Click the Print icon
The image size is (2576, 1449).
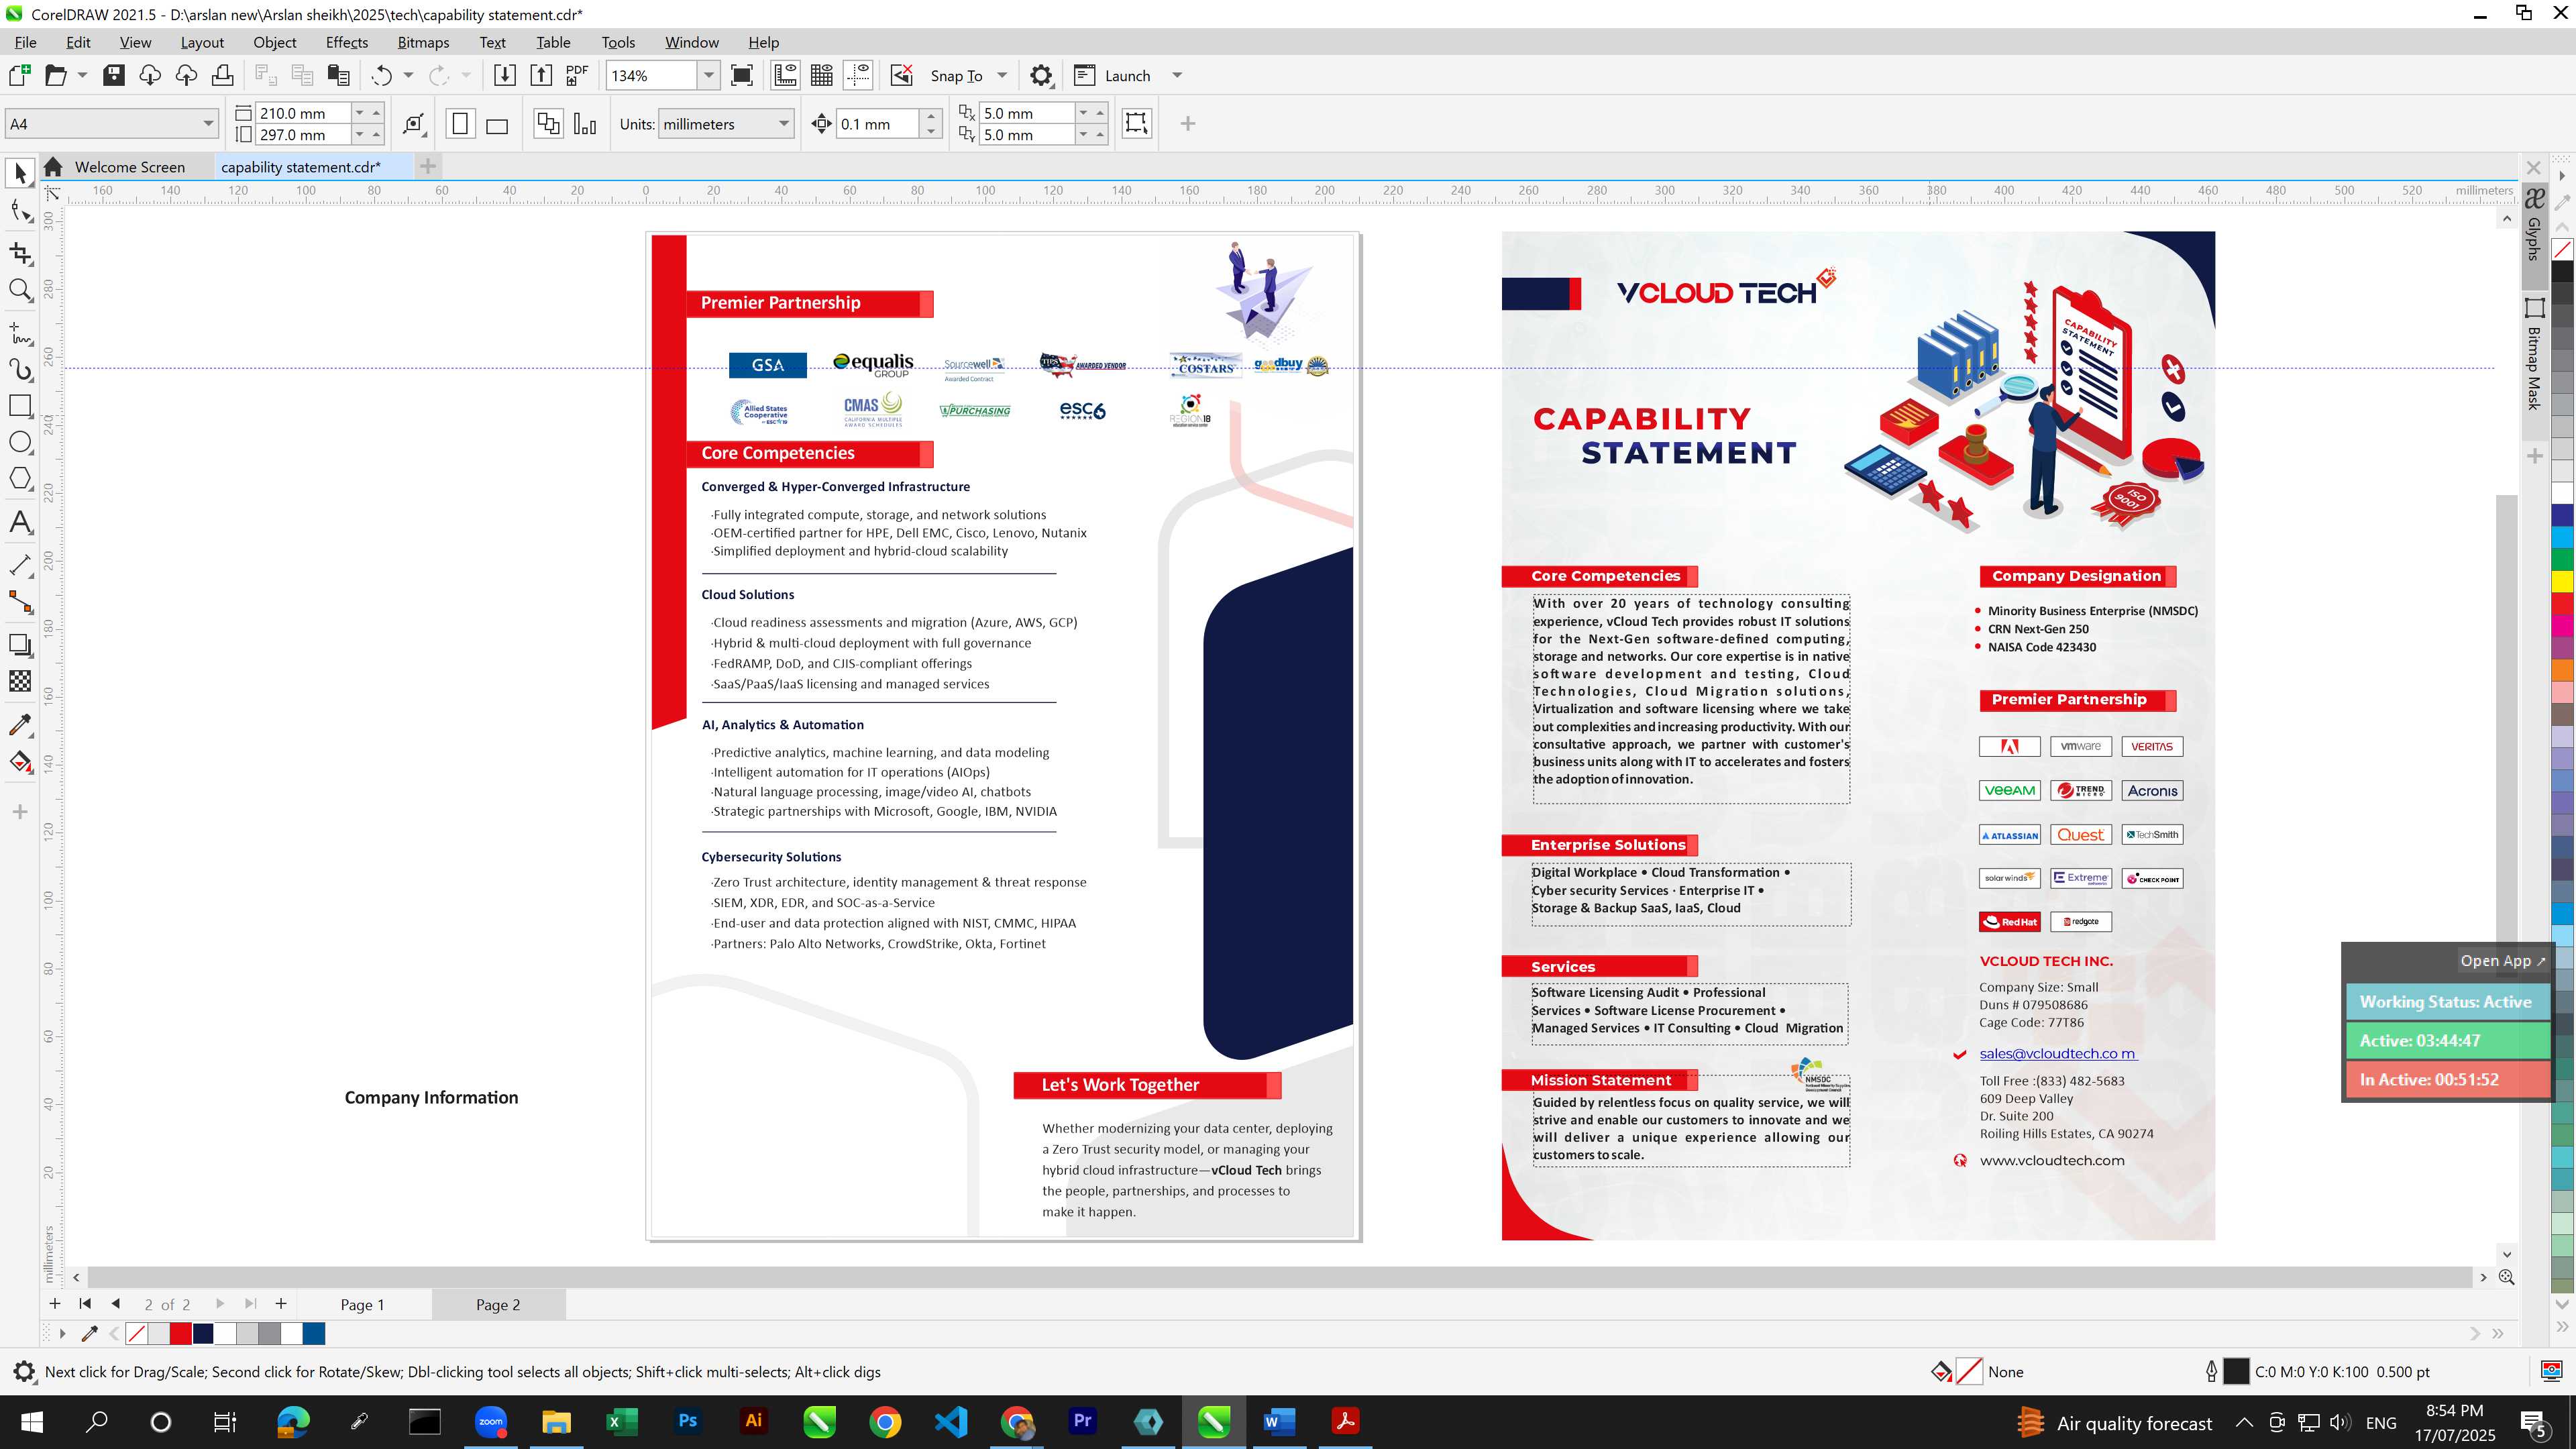coord(222,75)
